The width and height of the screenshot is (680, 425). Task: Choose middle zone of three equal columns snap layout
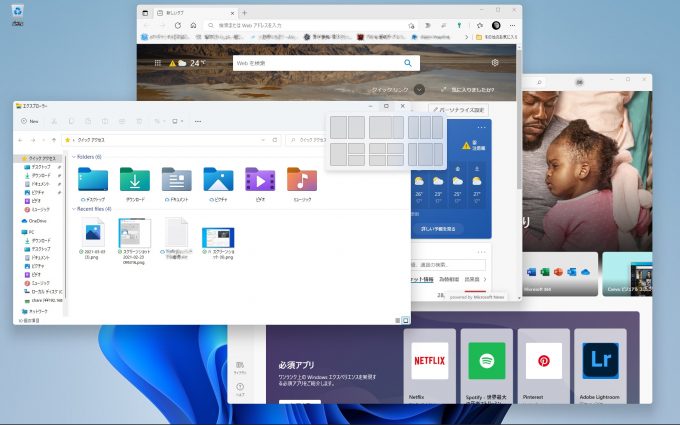(425, 128)
